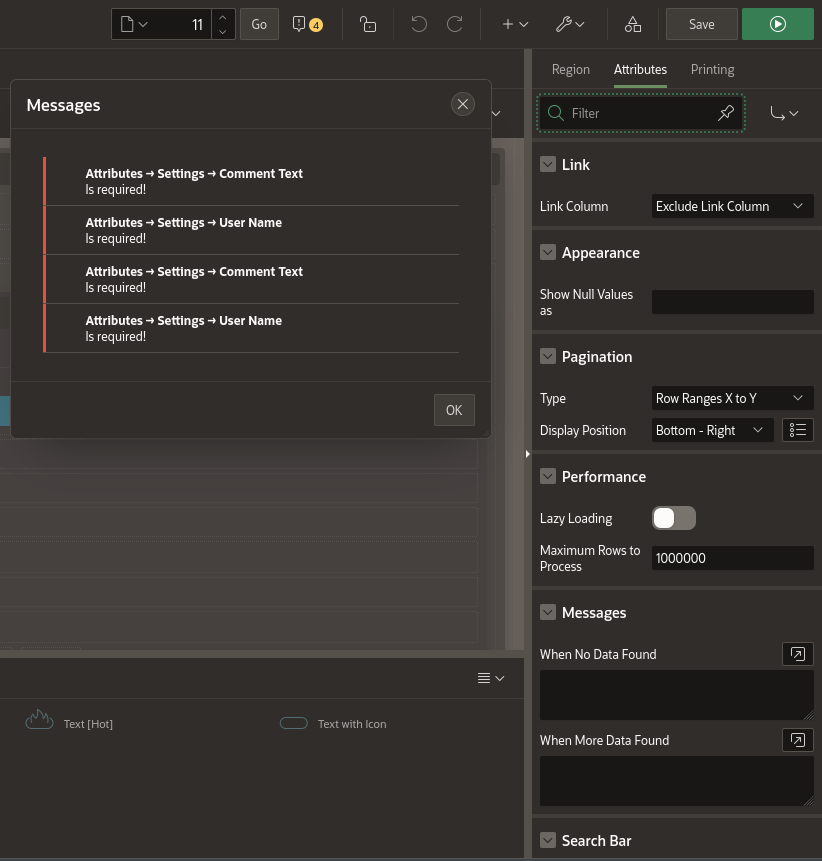This screenshot has height=861, width=822.
Task: Click the Undo arrow icon
Action: coord(419,24)
